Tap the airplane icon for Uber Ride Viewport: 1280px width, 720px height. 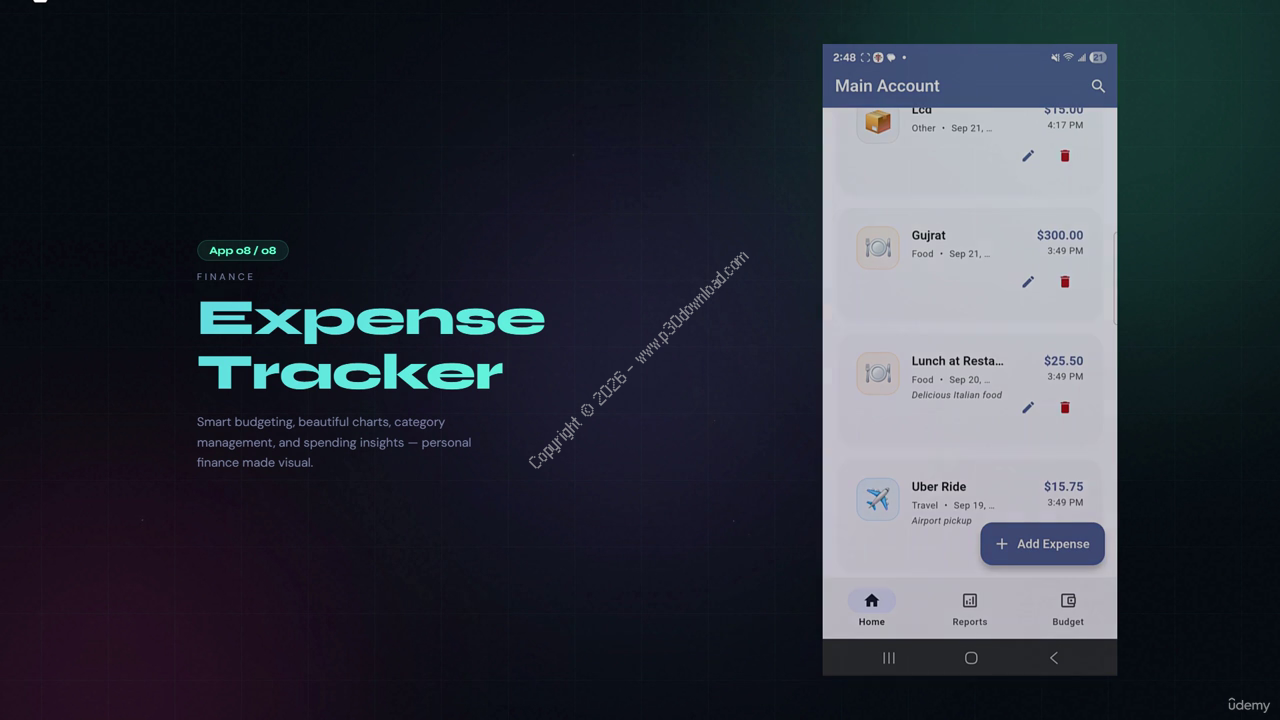878,499
